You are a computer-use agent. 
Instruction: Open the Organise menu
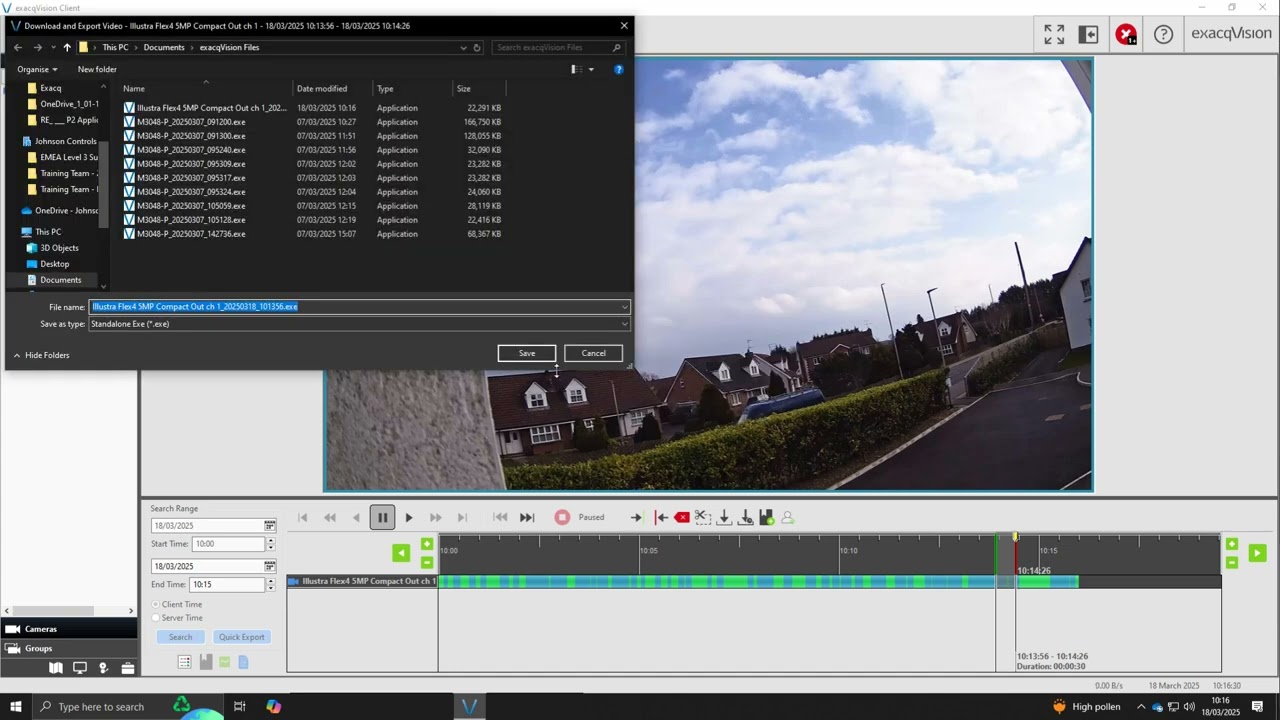pos(37,69)
